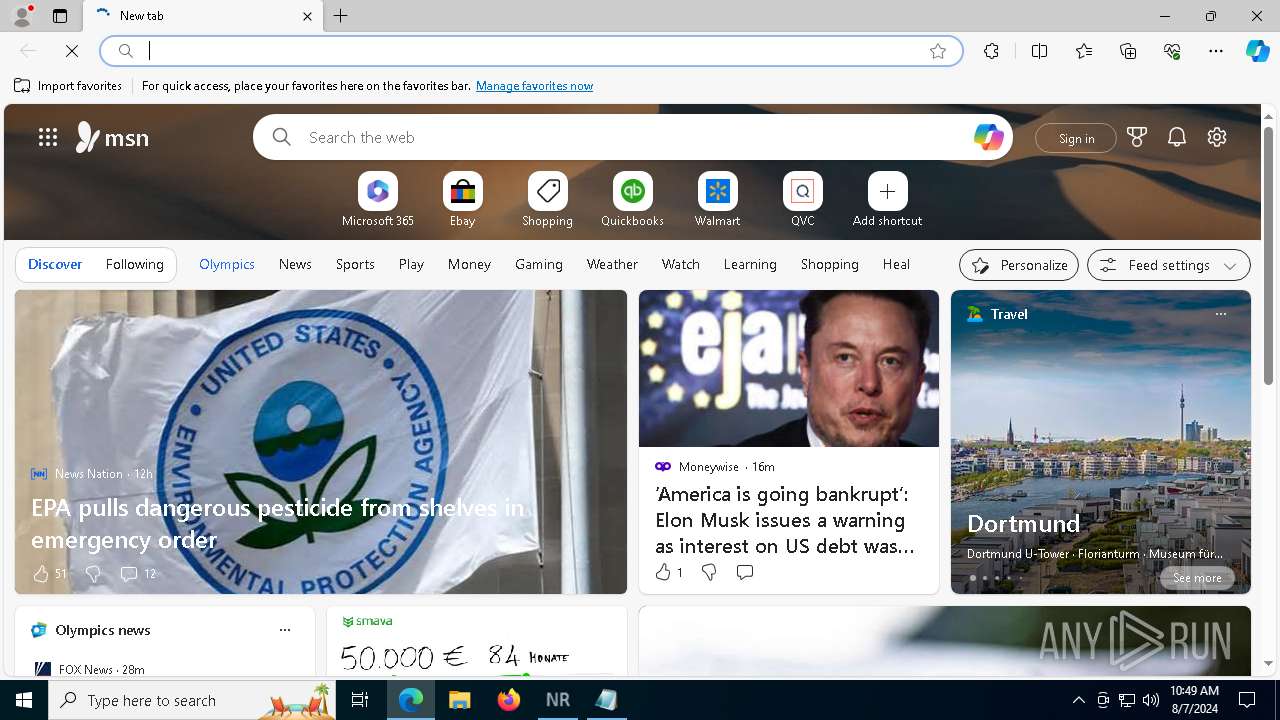Screen dimensions: 1280x720
Task: Open the MSN app launcher grid
Action: pos(48,137)
